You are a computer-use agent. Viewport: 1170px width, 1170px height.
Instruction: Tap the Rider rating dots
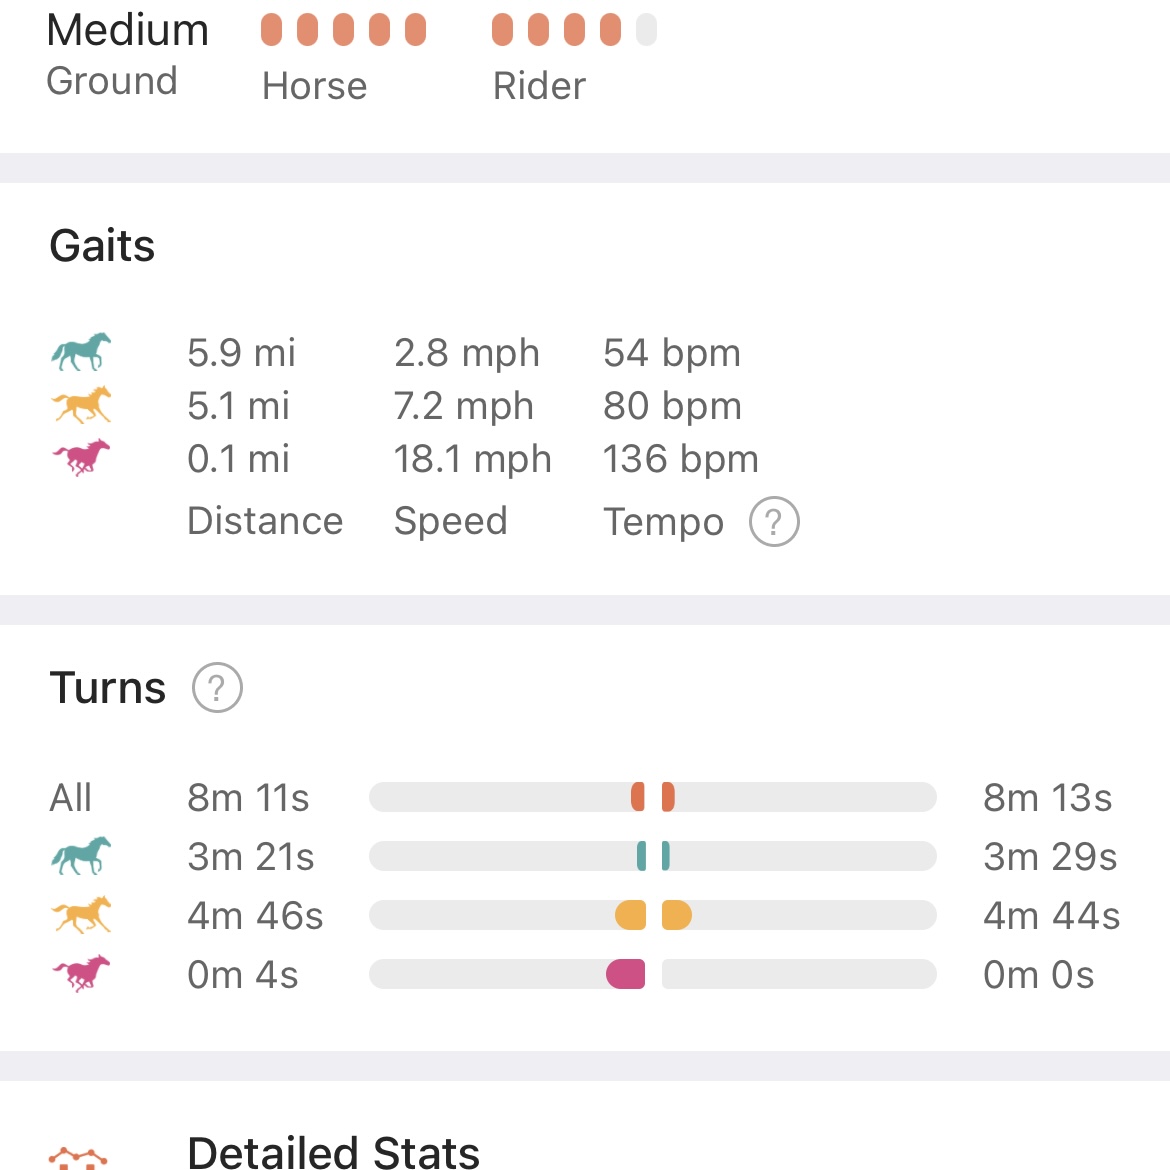[574, 30]
